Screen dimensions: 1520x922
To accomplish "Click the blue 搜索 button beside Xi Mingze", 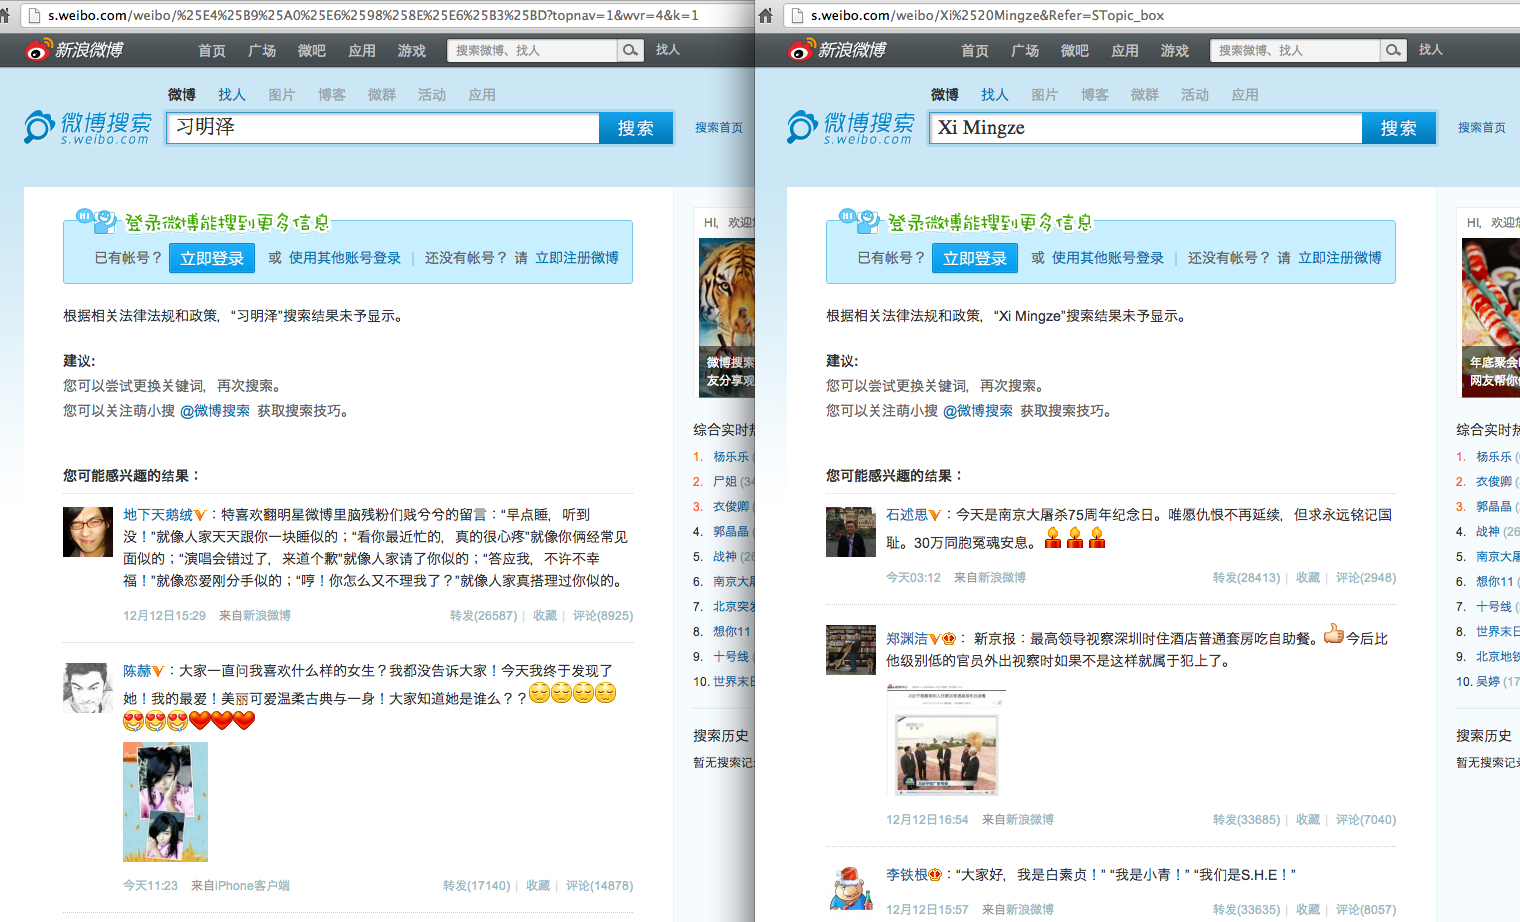I will (1398, 128).
